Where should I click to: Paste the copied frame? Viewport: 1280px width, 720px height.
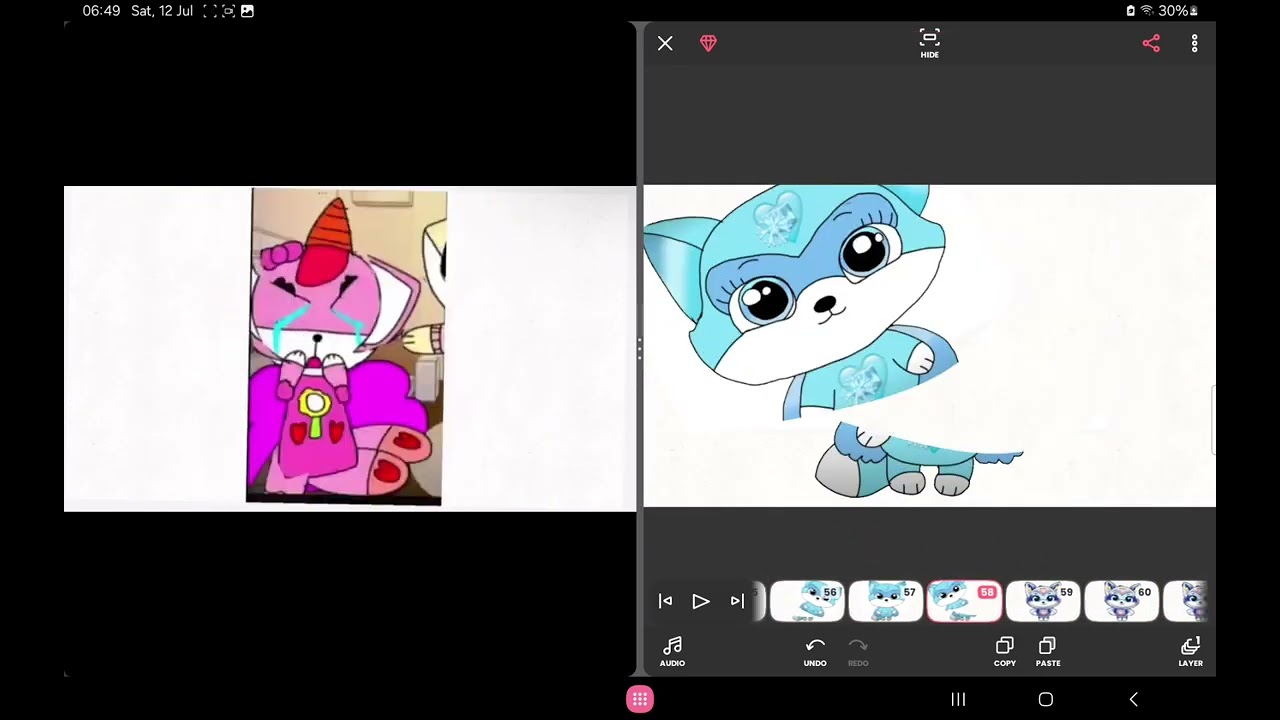tap(1047, 651)
